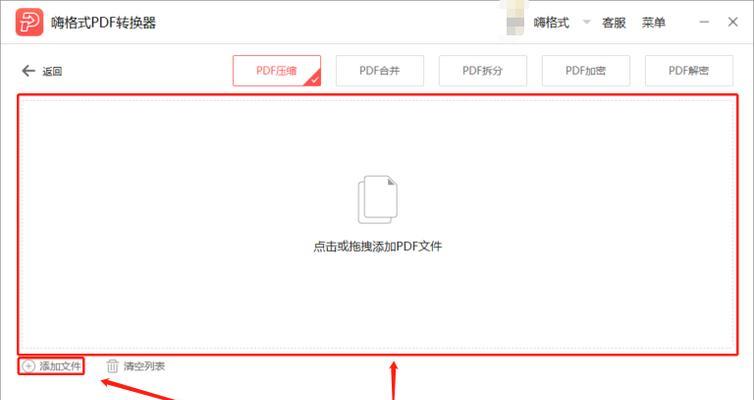Expand the dropdown arrow next to 嗨格式 account
The height and width of the screenshot is (400, 754).
tap(586, 22)
